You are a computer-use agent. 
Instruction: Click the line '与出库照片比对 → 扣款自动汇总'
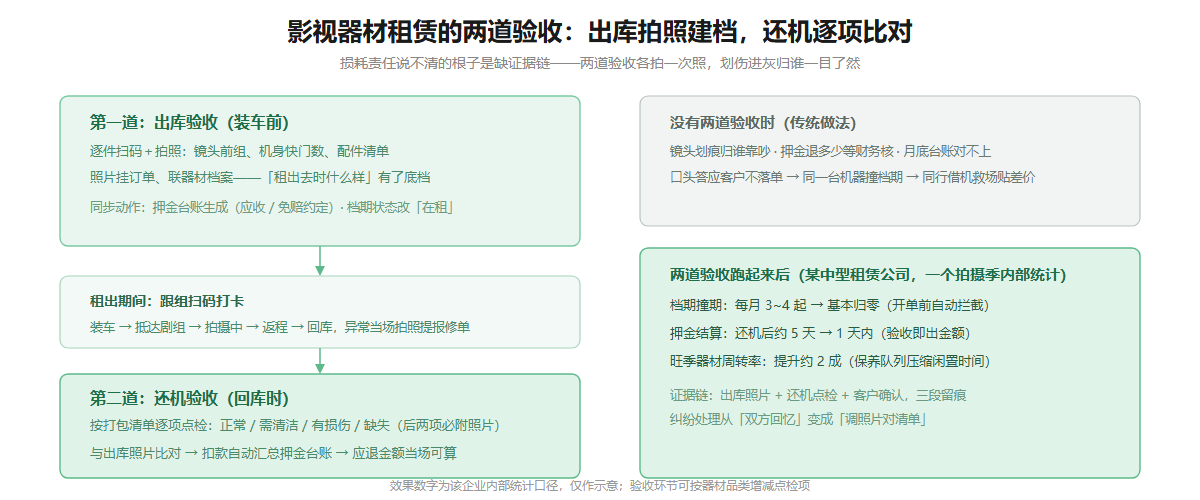[273, 452]
